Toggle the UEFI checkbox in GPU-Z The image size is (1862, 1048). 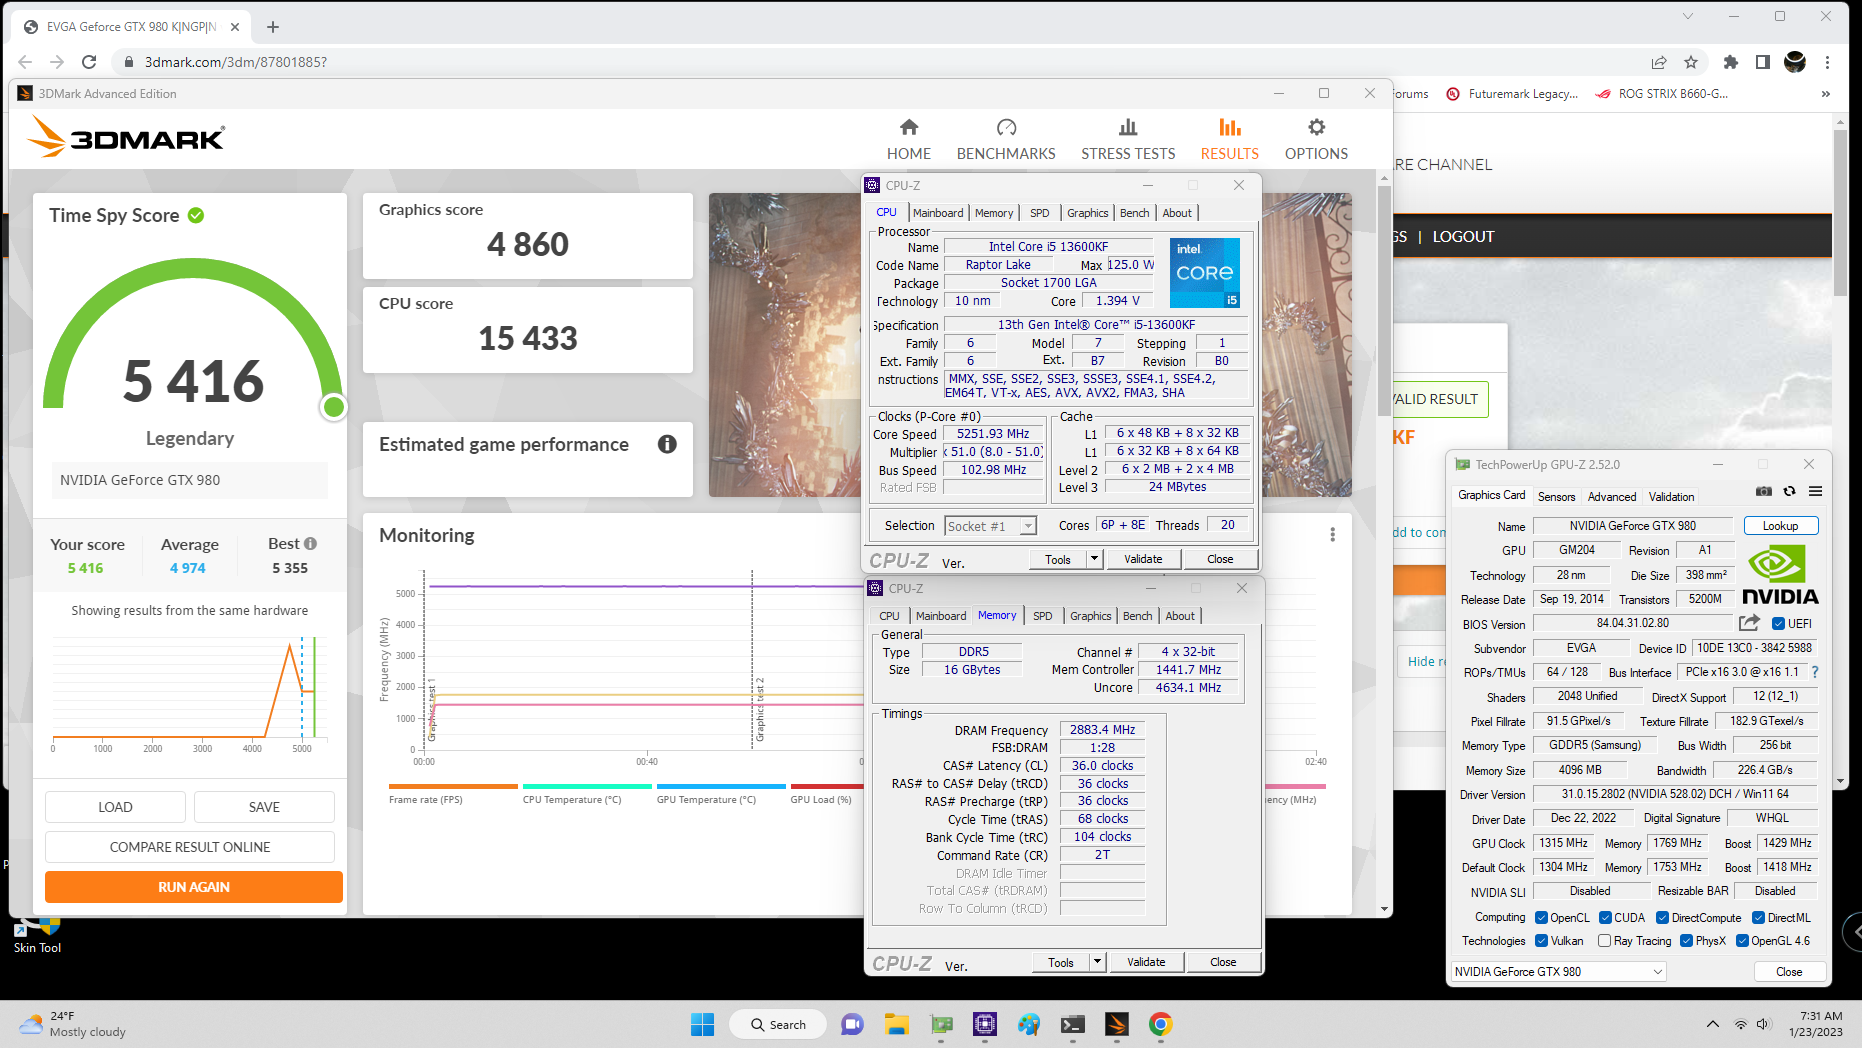(1779, 624)
